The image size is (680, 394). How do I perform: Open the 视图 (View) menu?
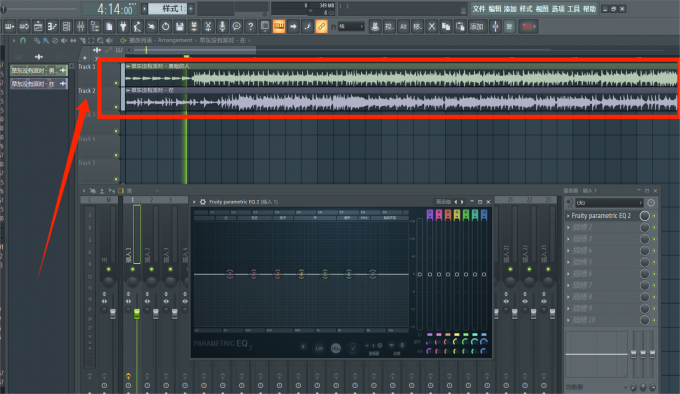coord(542,9)
